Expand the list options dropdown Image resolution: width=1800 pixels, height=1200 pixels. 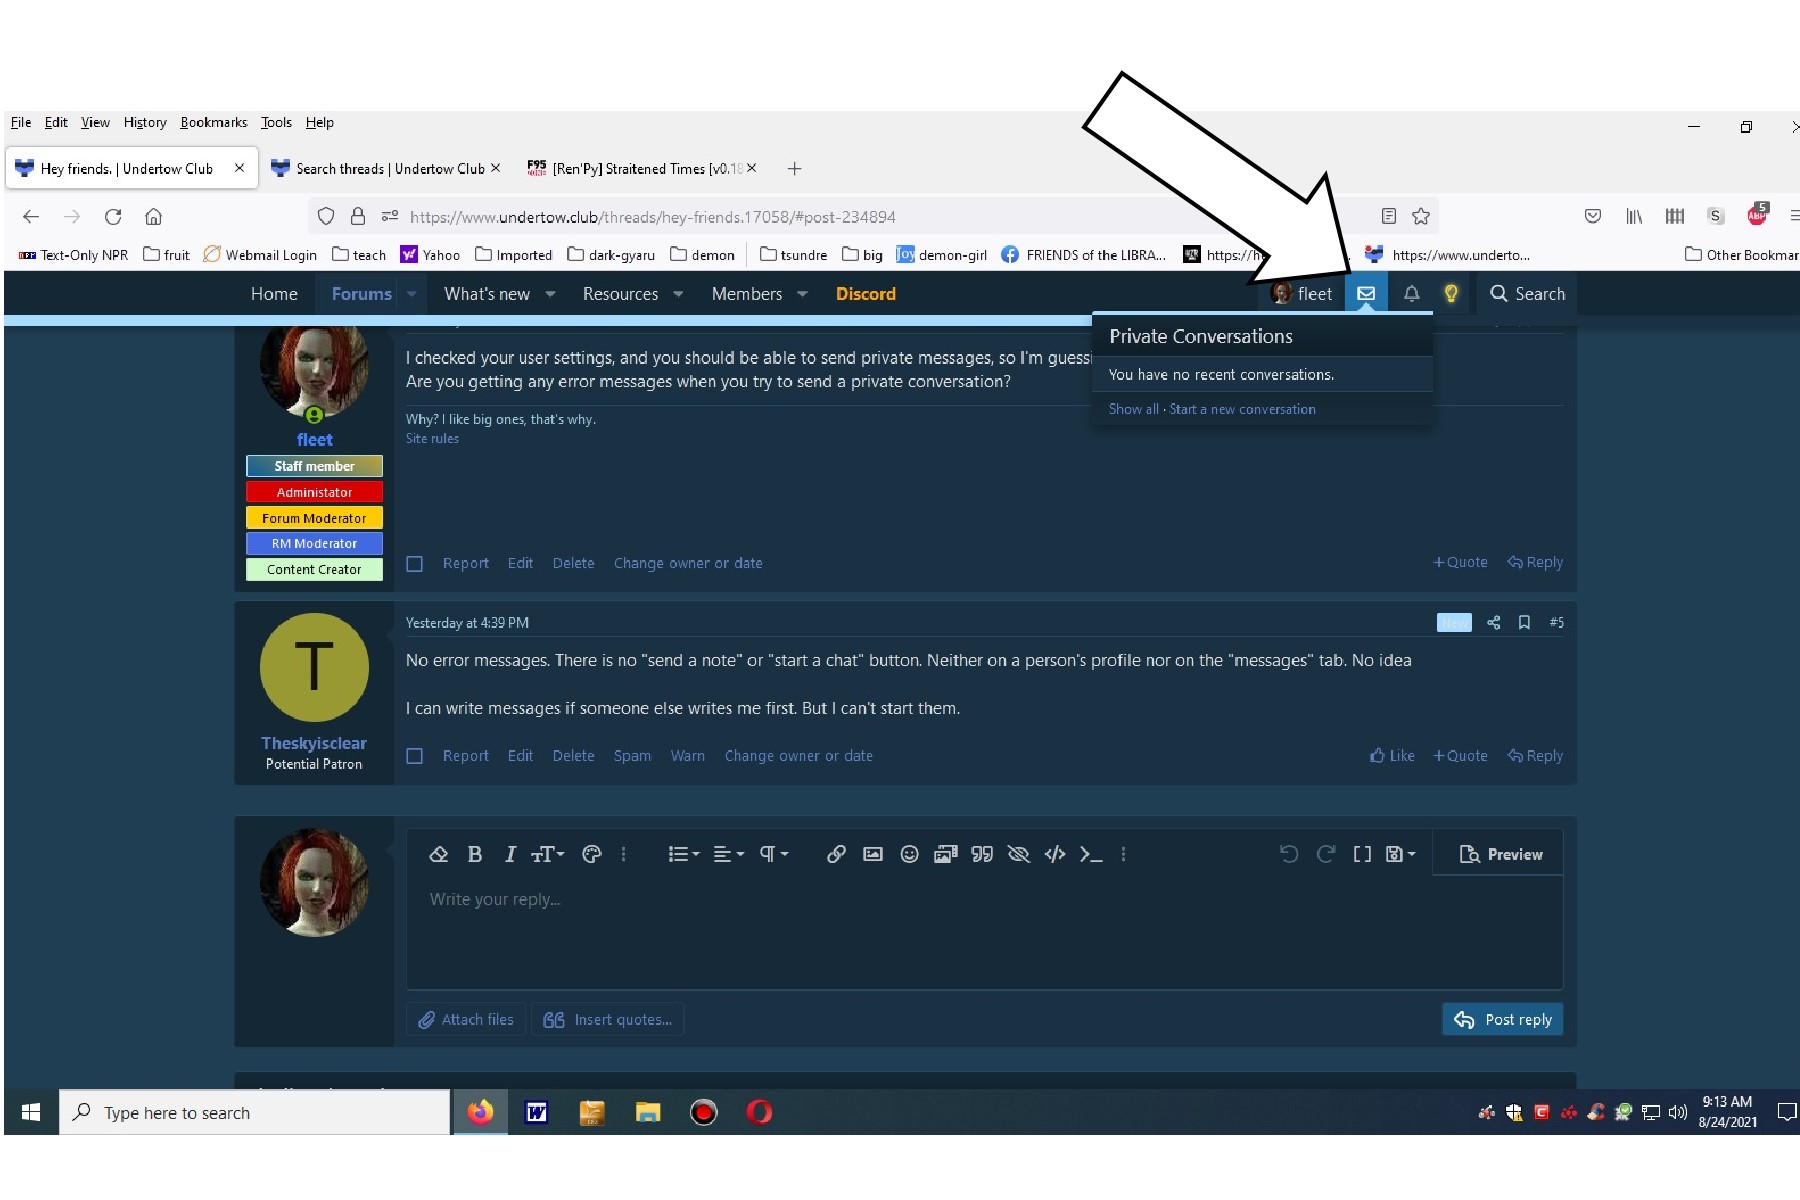(684, 854)
